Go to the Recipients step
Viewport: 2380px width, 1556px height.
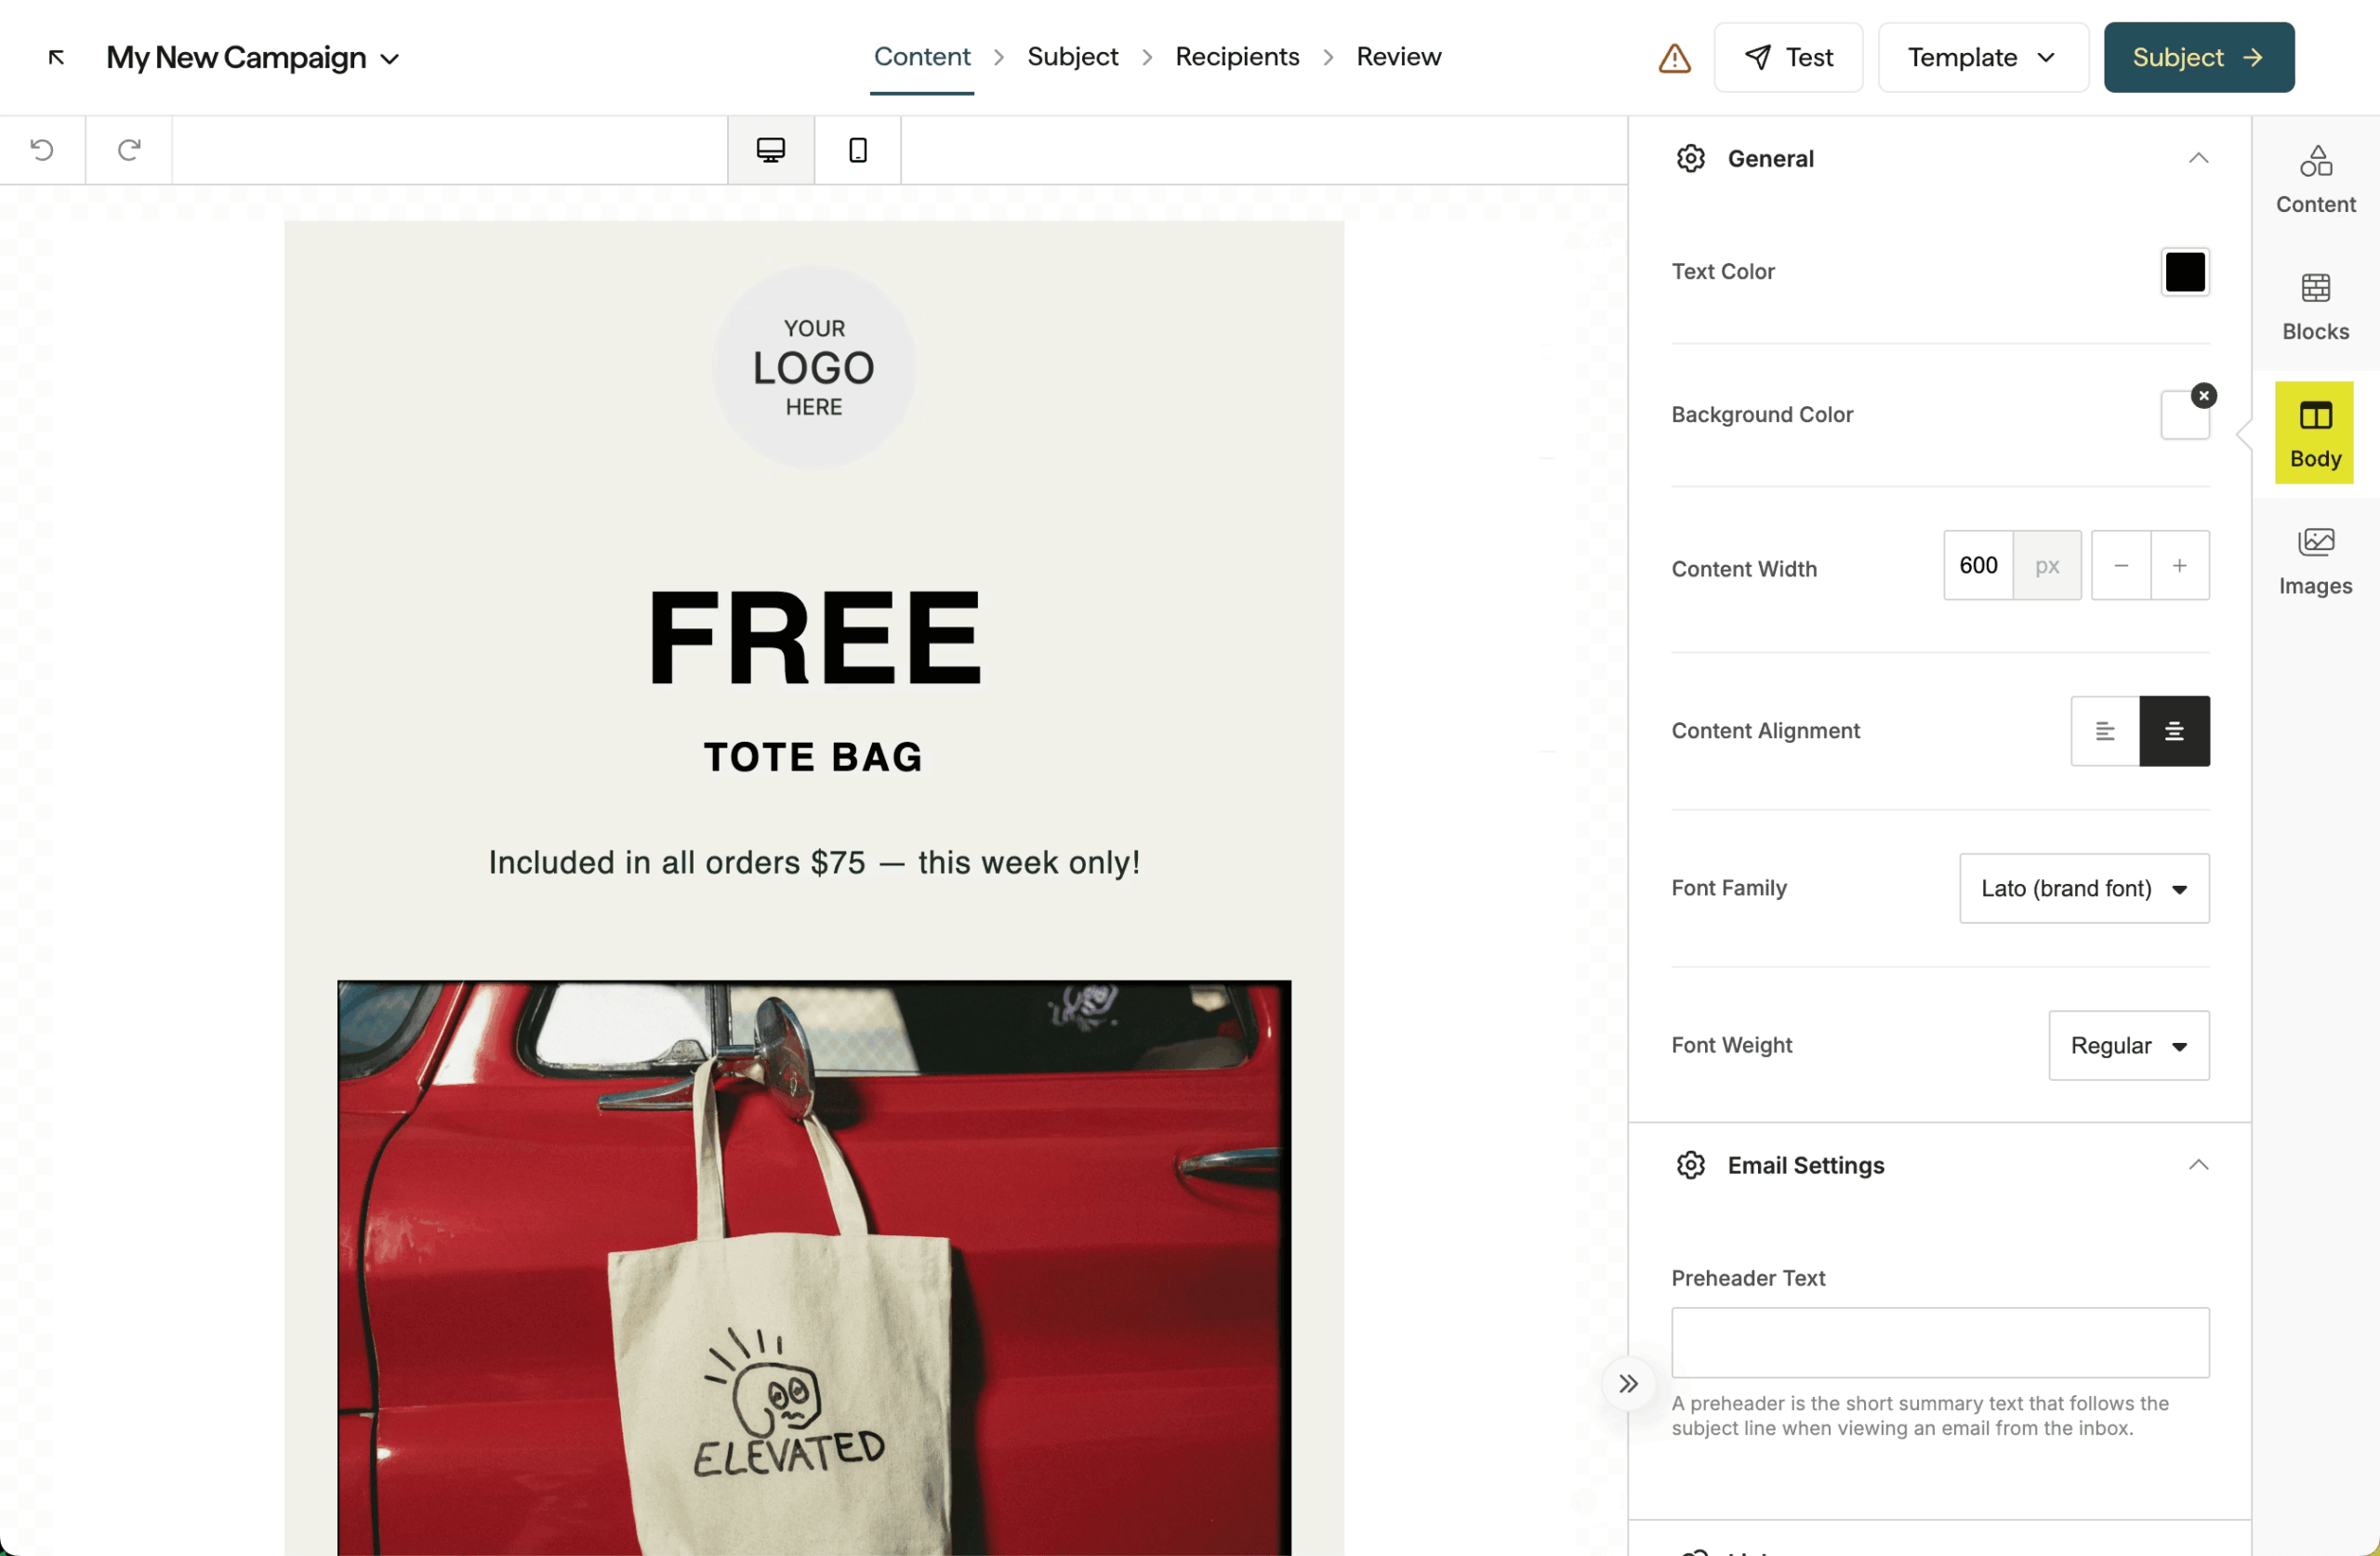pyautogui.click(x=1237, y=57)
